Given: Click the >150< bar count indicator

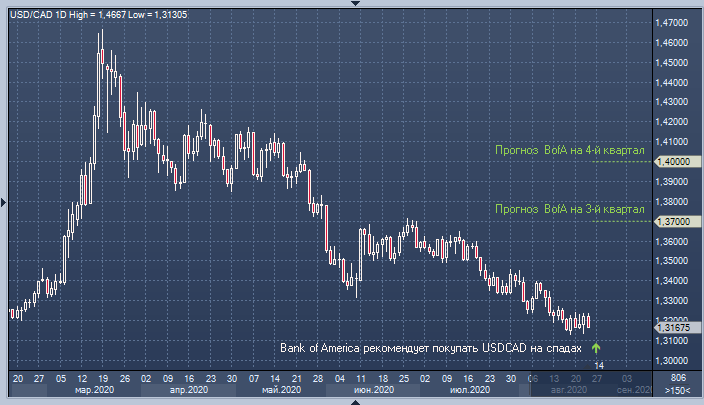Looking at the screenshot, I should 677,390.
